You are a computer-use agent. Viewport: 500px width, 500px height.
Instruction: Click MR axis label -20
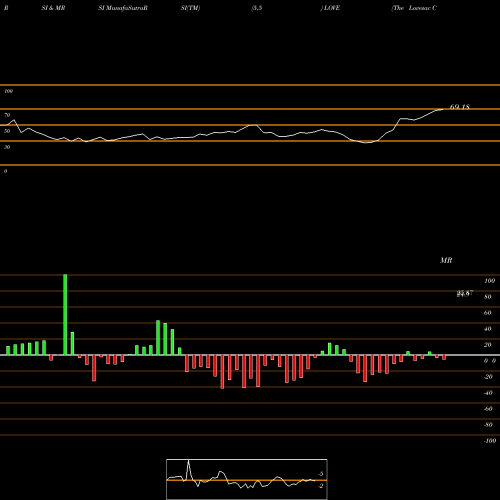[488, 377]
